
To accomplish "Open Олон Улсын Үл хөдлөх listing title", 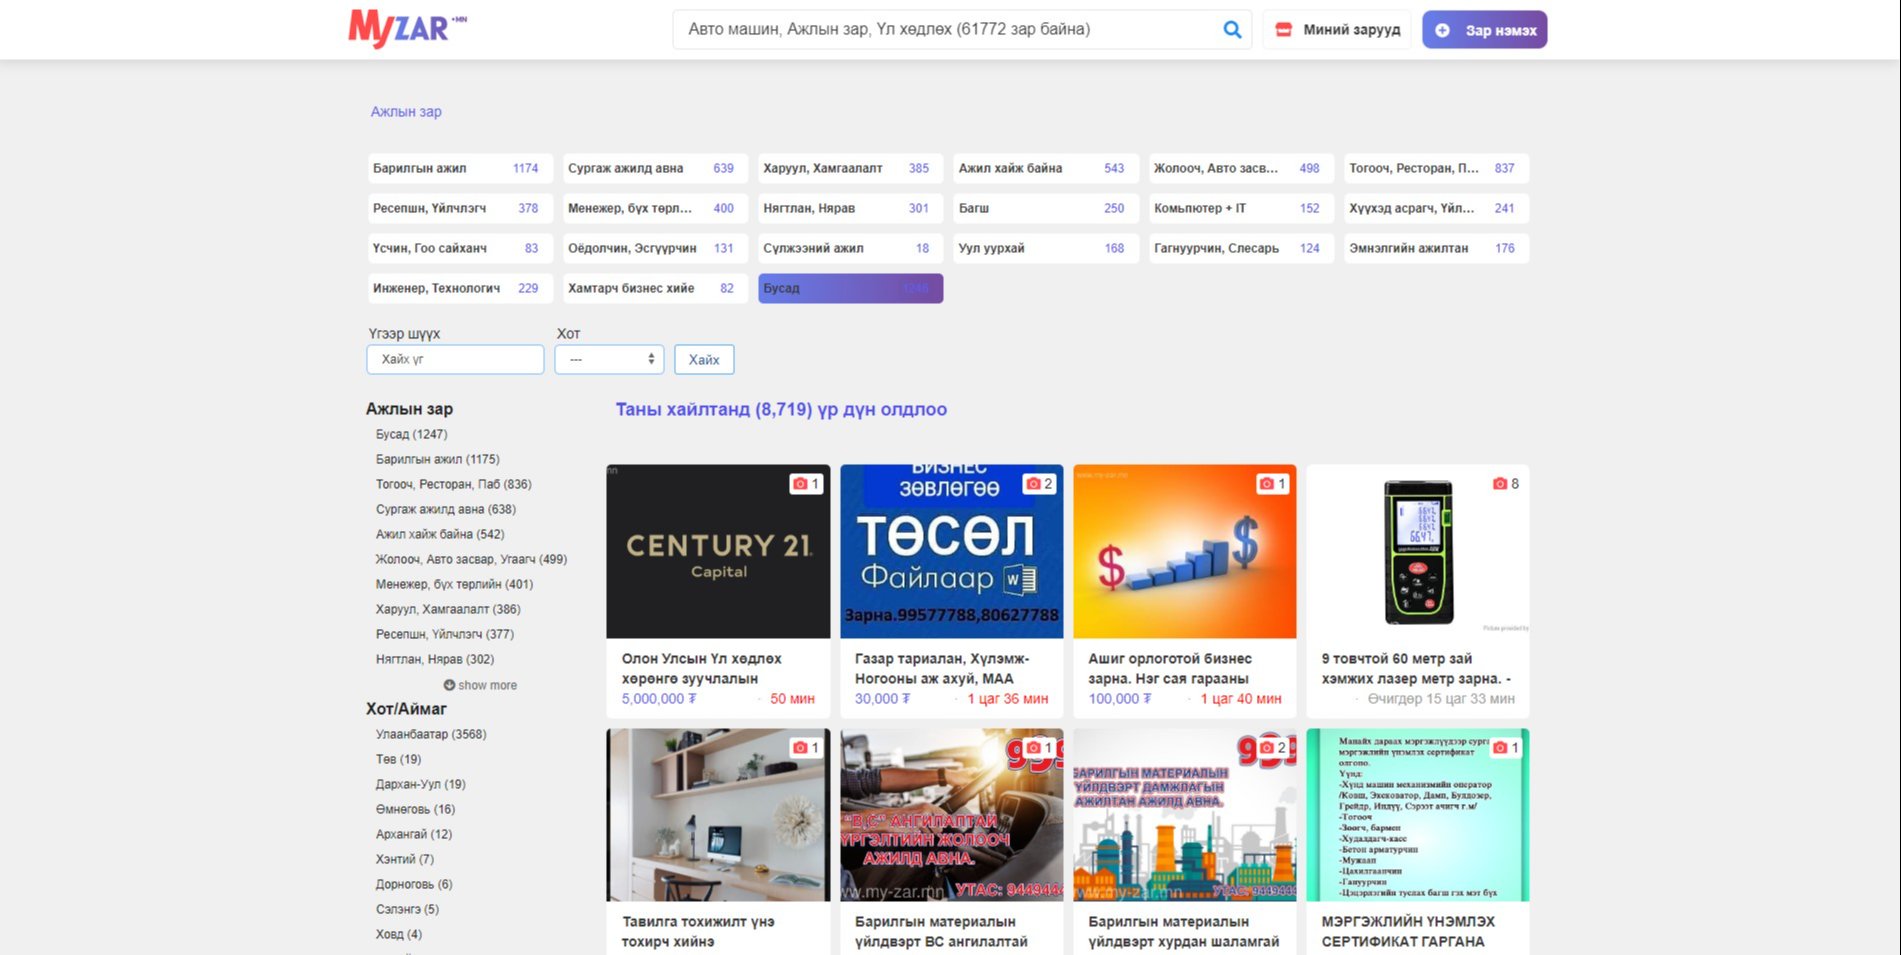I will (x=702, y=668).
